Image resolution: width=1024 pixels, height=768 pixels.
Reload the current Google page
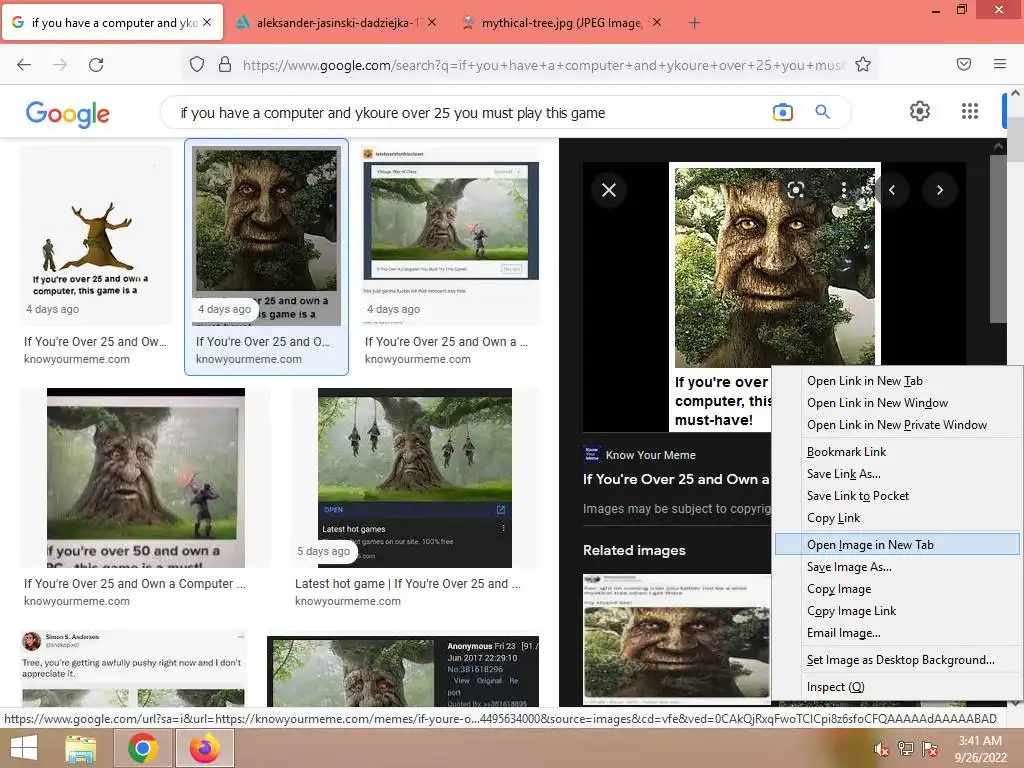click(x=96, y=65)
